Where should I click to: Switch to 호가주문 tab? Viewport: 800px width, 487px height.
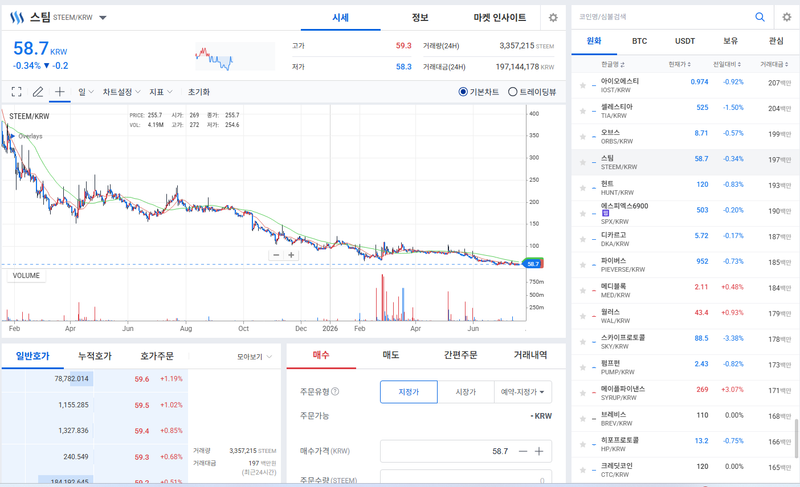(x=157, y=356)
